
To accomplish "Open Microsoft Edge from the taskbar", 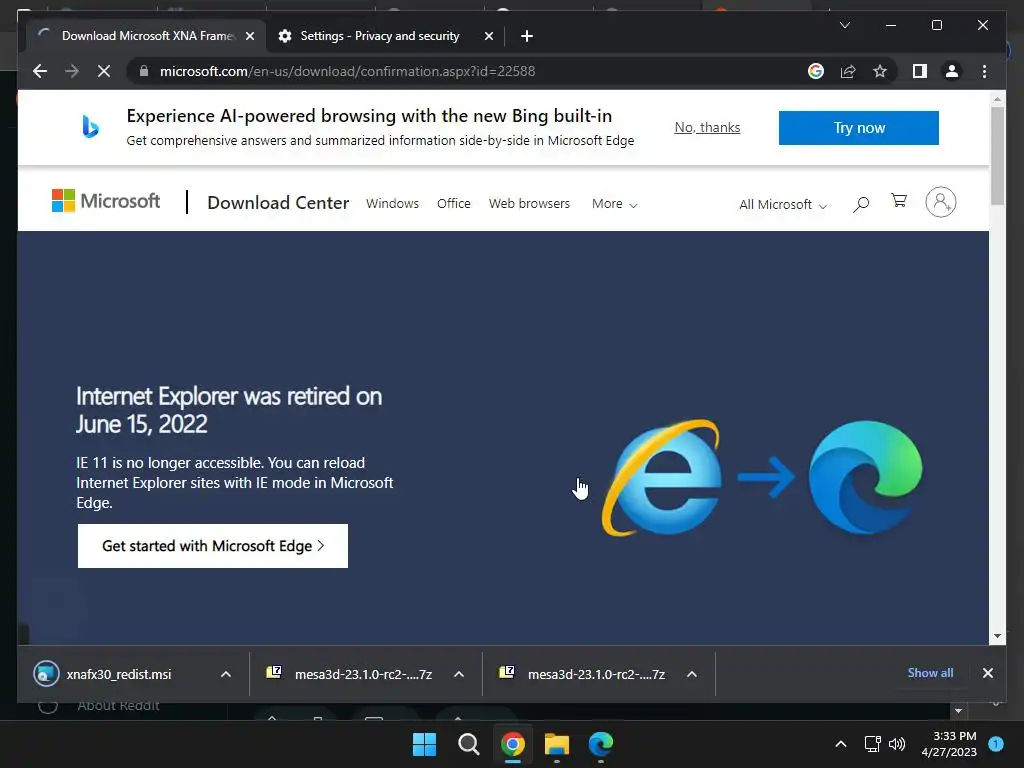I will point(601,744).
